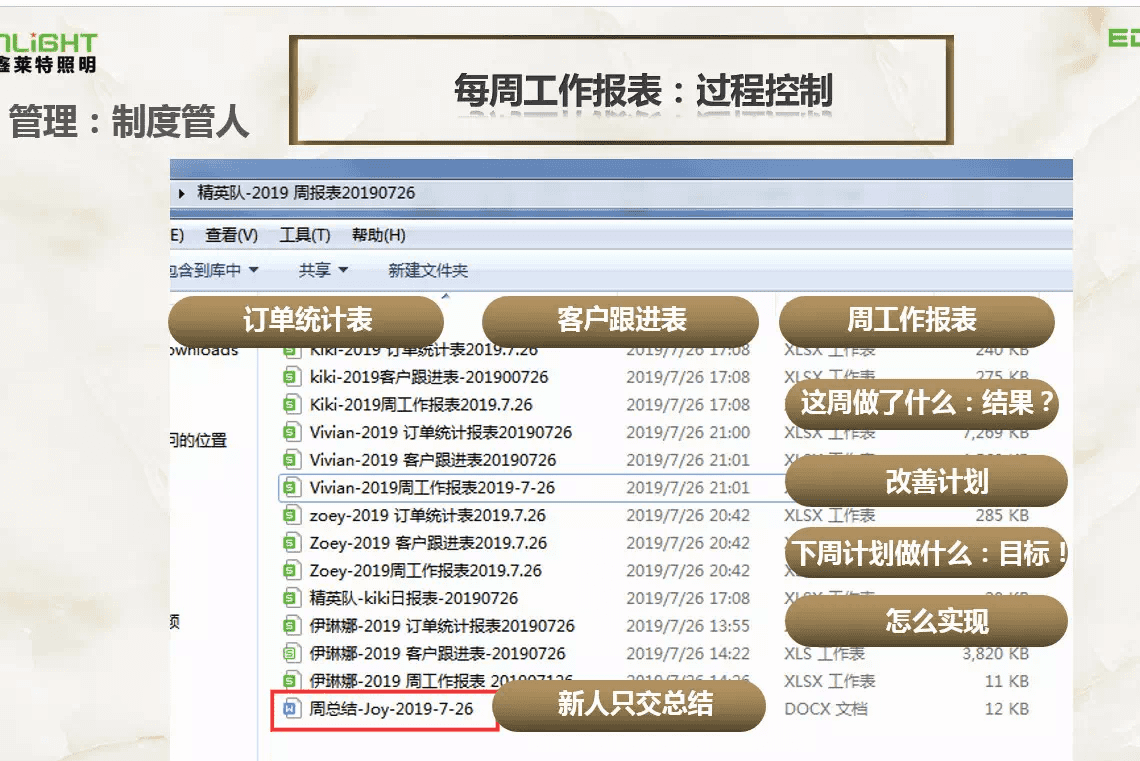Click the breadcrumb arrow before 精英队-2019 周报表20190726

click(182, 193)
